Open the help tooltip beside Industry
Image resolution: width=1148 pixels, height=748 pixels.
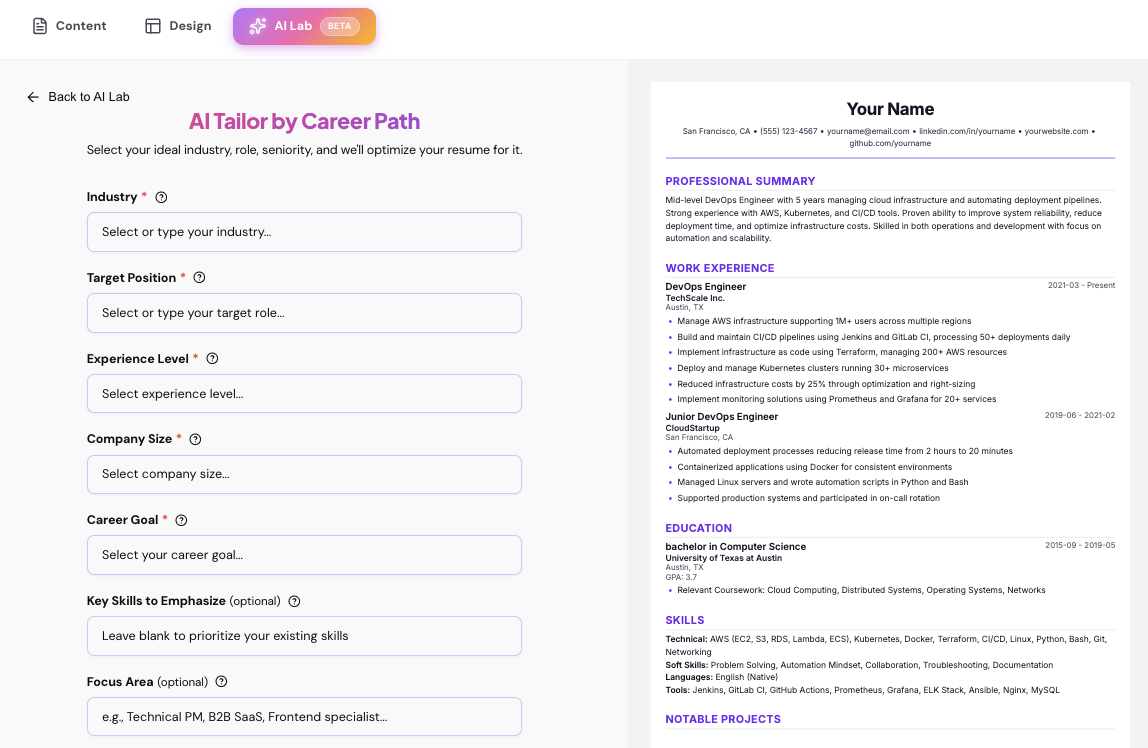pyautogui.click(x=161, y=197)
